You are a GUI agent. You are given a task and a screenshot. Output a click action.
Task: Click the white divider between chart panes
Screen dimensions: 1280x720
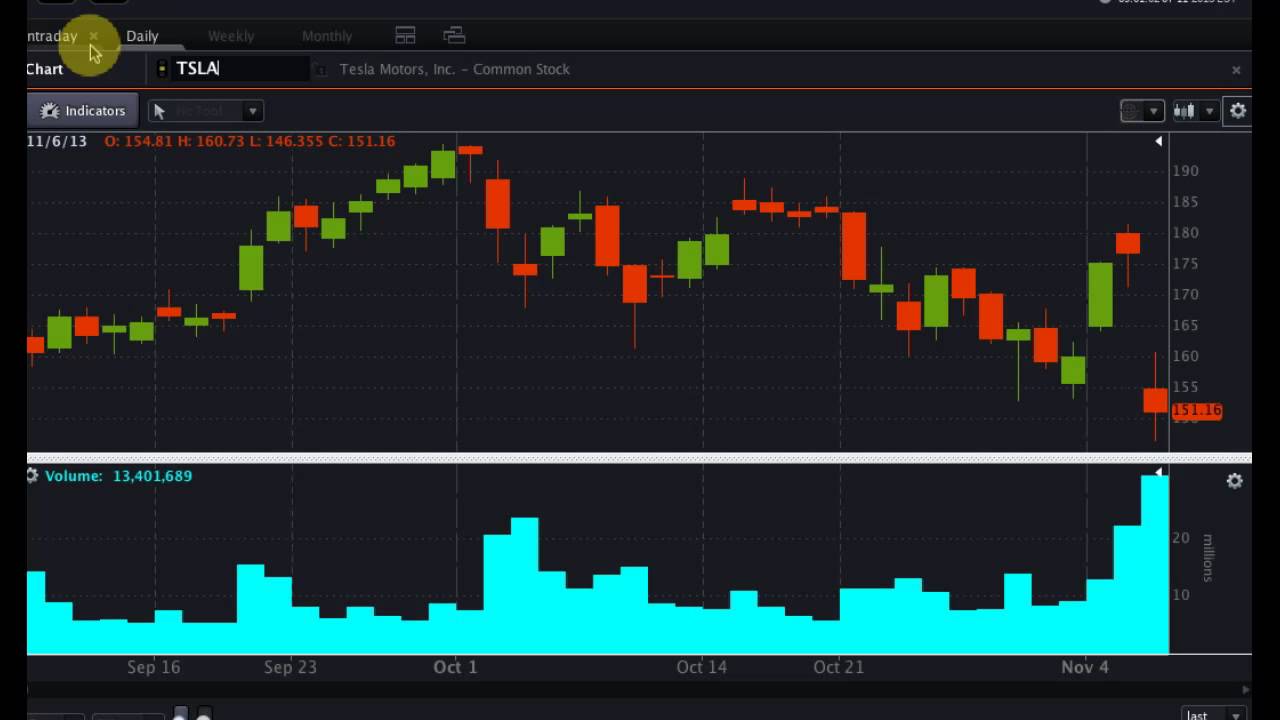click(x=639, y=458)
